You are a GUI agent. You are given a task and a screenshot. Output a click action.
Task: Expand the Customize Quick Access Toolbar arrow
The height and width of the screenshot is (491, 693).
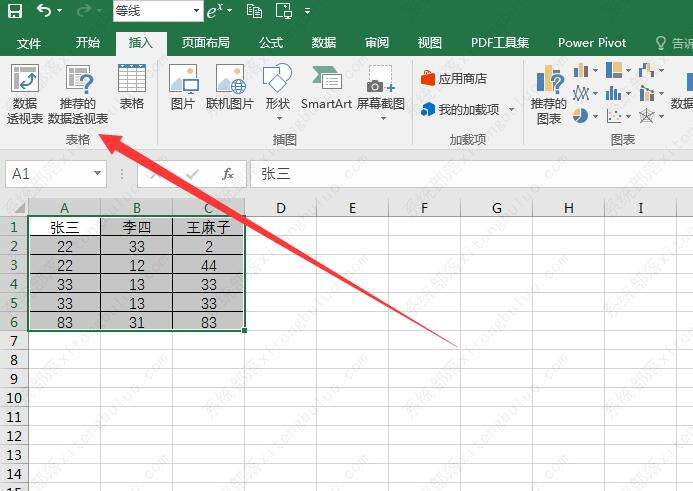308,11
